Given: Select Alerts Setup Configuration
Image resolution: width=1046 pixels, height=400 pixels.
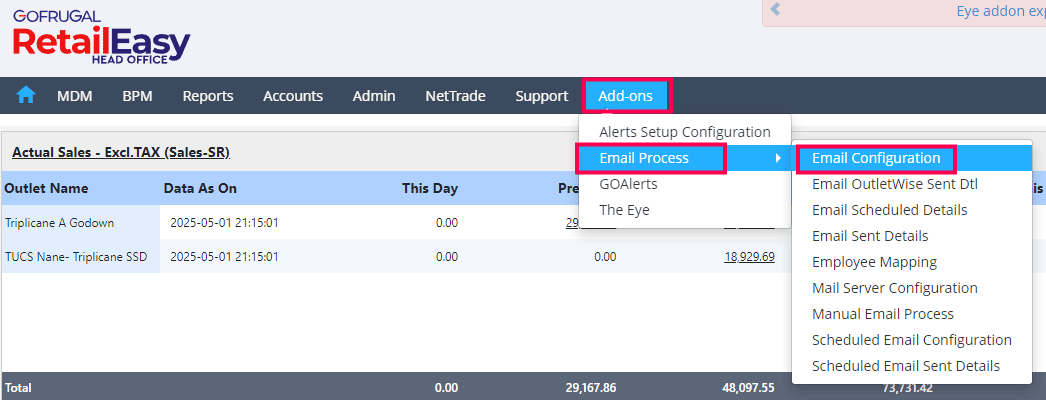Looking at the screenshot, I should coord(685,132).
